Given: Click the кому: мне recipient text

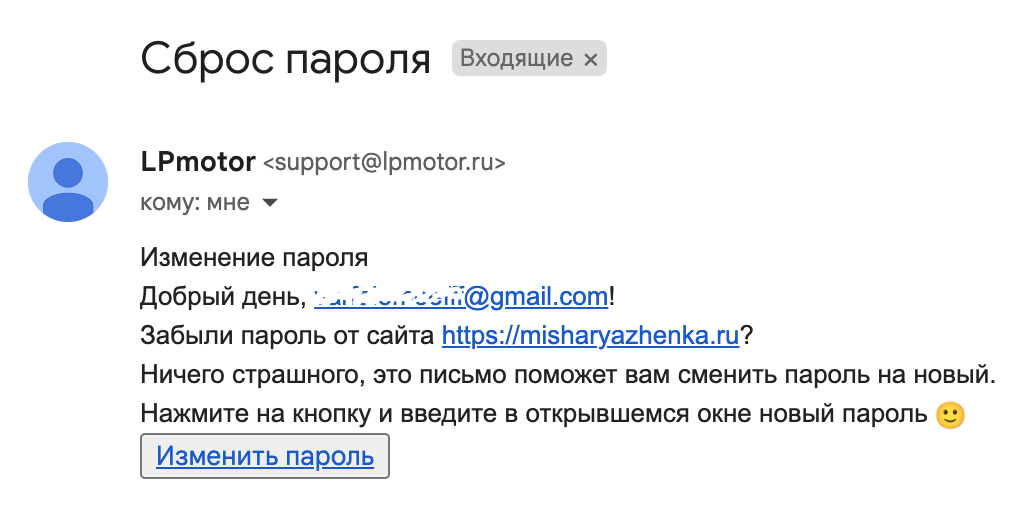Looking at the screenshot, I should [194, 202].
